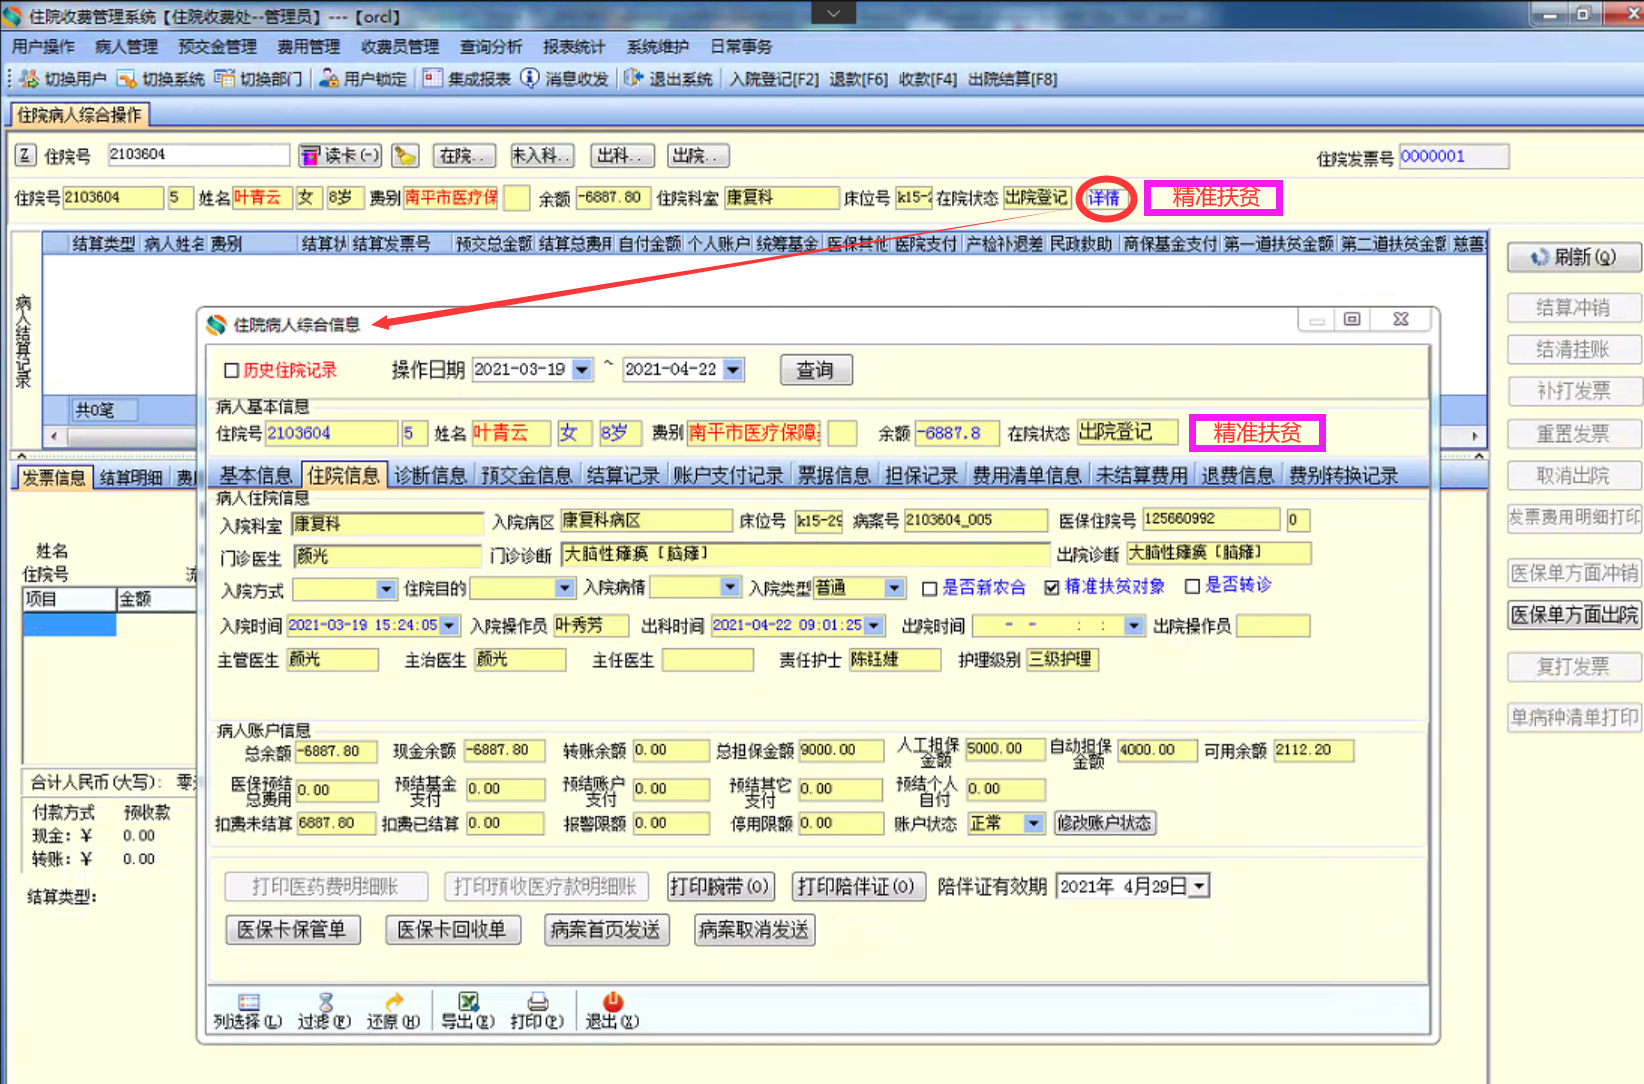Click the 打印 printer icon
1644x1084 pixels.
coord(537,1002)
